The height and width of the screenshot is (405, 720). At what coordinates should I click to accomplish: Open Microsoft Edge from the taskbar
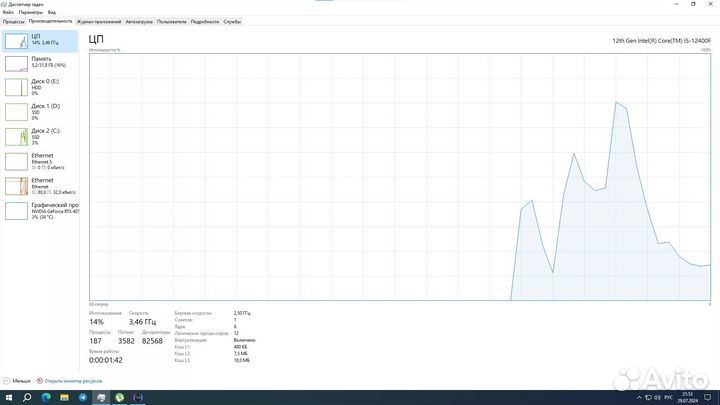coord(46,397)
